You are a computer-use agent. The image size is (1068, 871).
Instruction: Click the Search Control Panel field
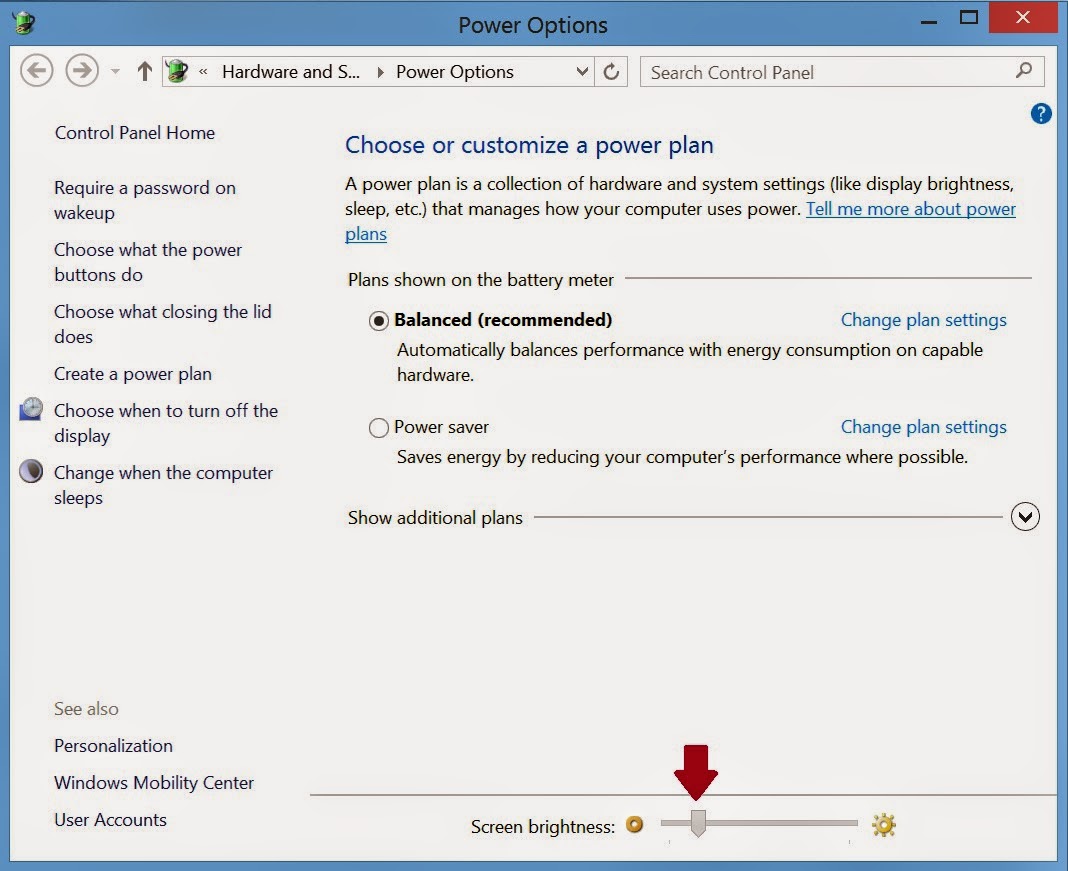(x=842, y=72)
